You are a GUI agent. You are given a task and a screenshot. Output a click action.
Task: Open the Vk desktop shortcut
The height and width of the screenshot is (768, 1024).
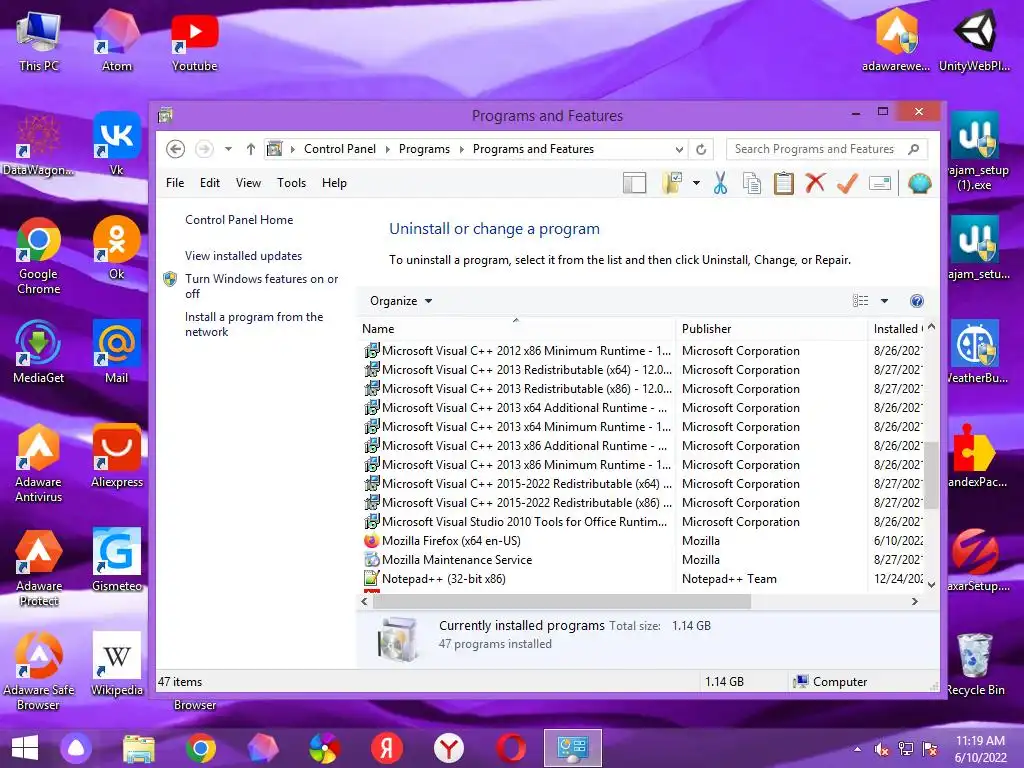coord(117,144)
